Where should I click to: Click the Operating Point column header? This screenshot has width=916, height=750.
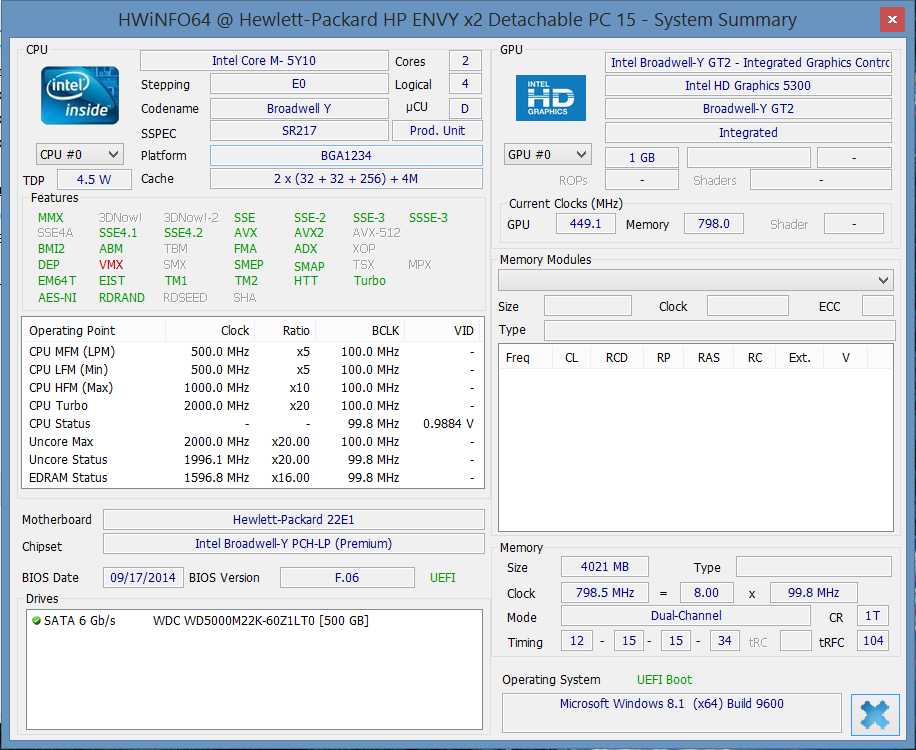(94, 331)
